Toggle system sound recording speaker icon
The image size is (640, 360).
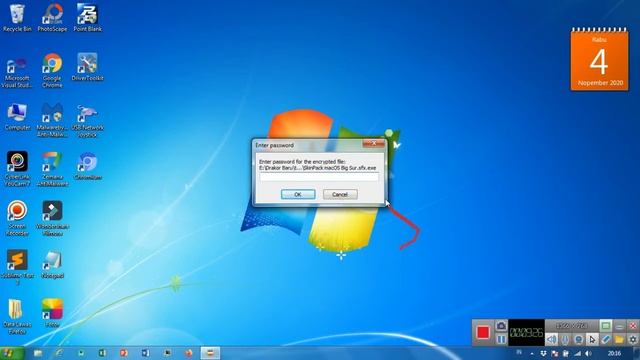[x=551, y=339]
